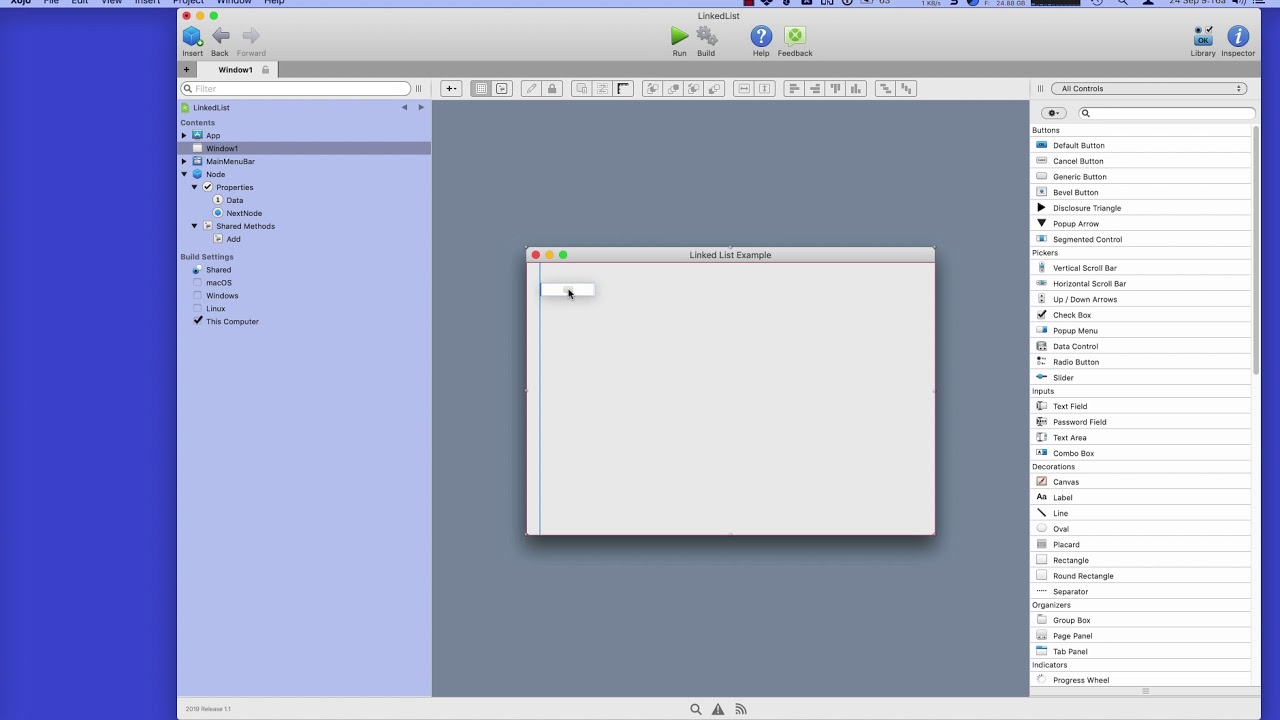The width and height of the screenshot is (1280, 720).
Task: Run the project with the green arrow
Action: tap(679, 37)
